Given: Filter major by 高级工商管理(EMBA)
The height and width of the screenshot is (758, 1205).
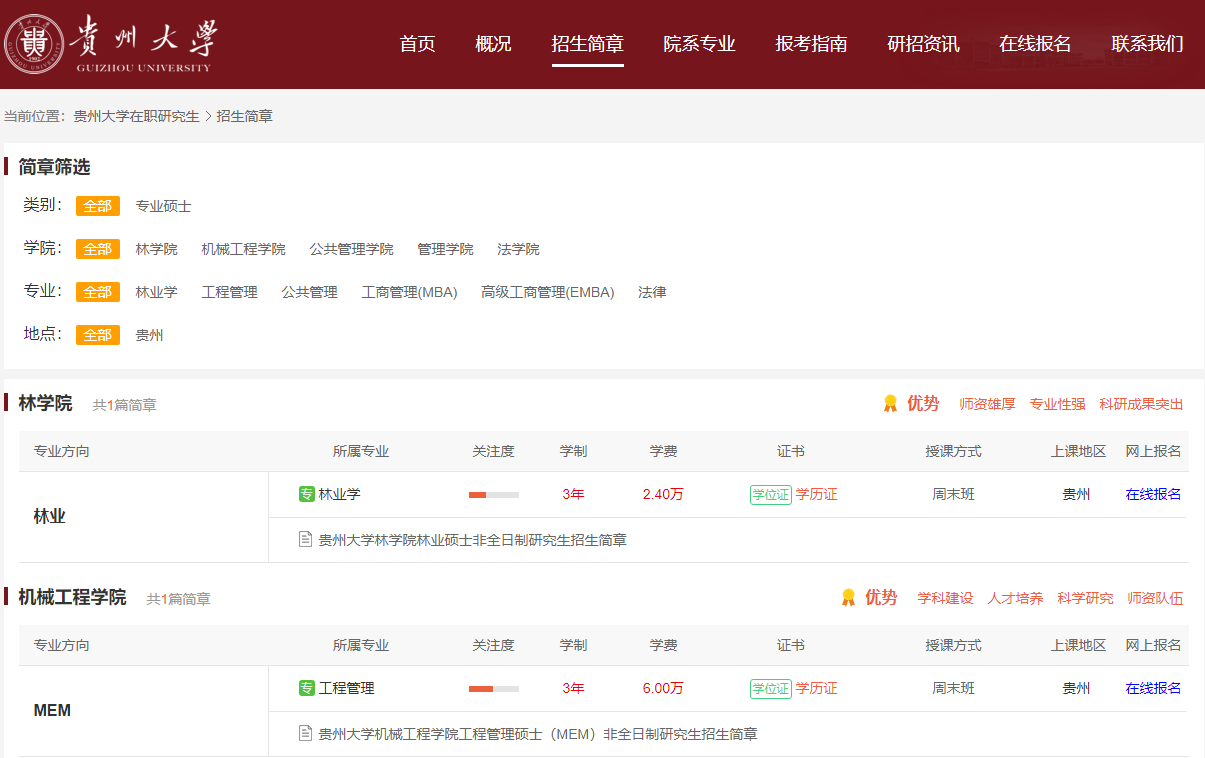Looking at the screenshot, I should click(548, 292).
